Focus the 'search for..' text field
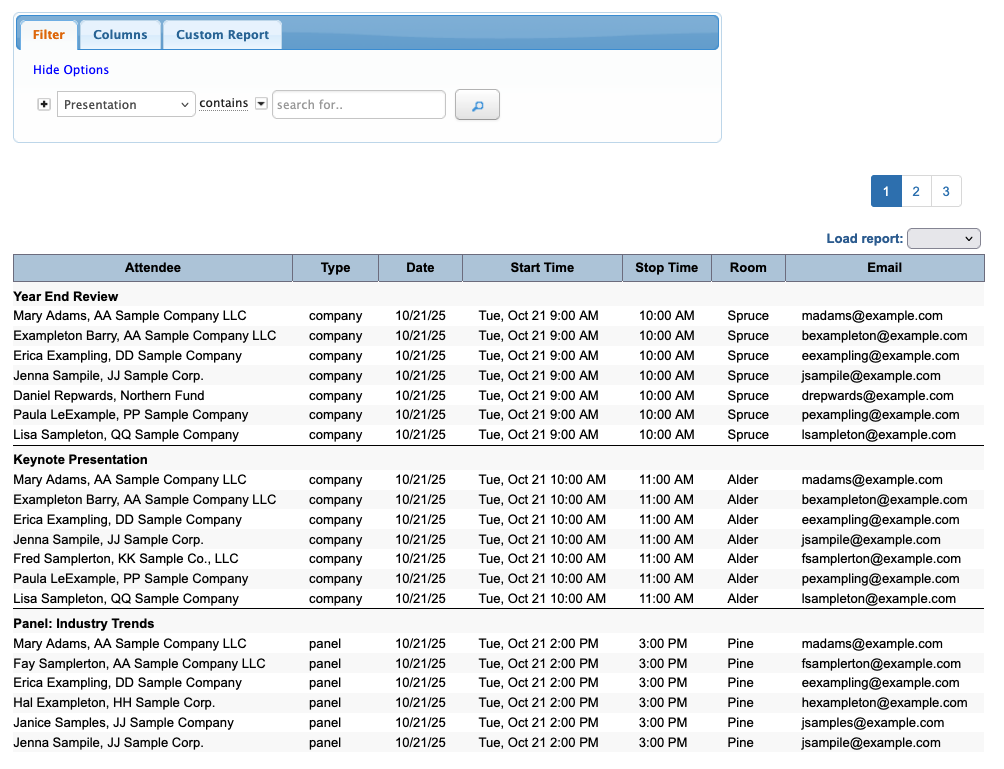The height and width of the screenshot is (769, 1004). (x=358, y=105)
